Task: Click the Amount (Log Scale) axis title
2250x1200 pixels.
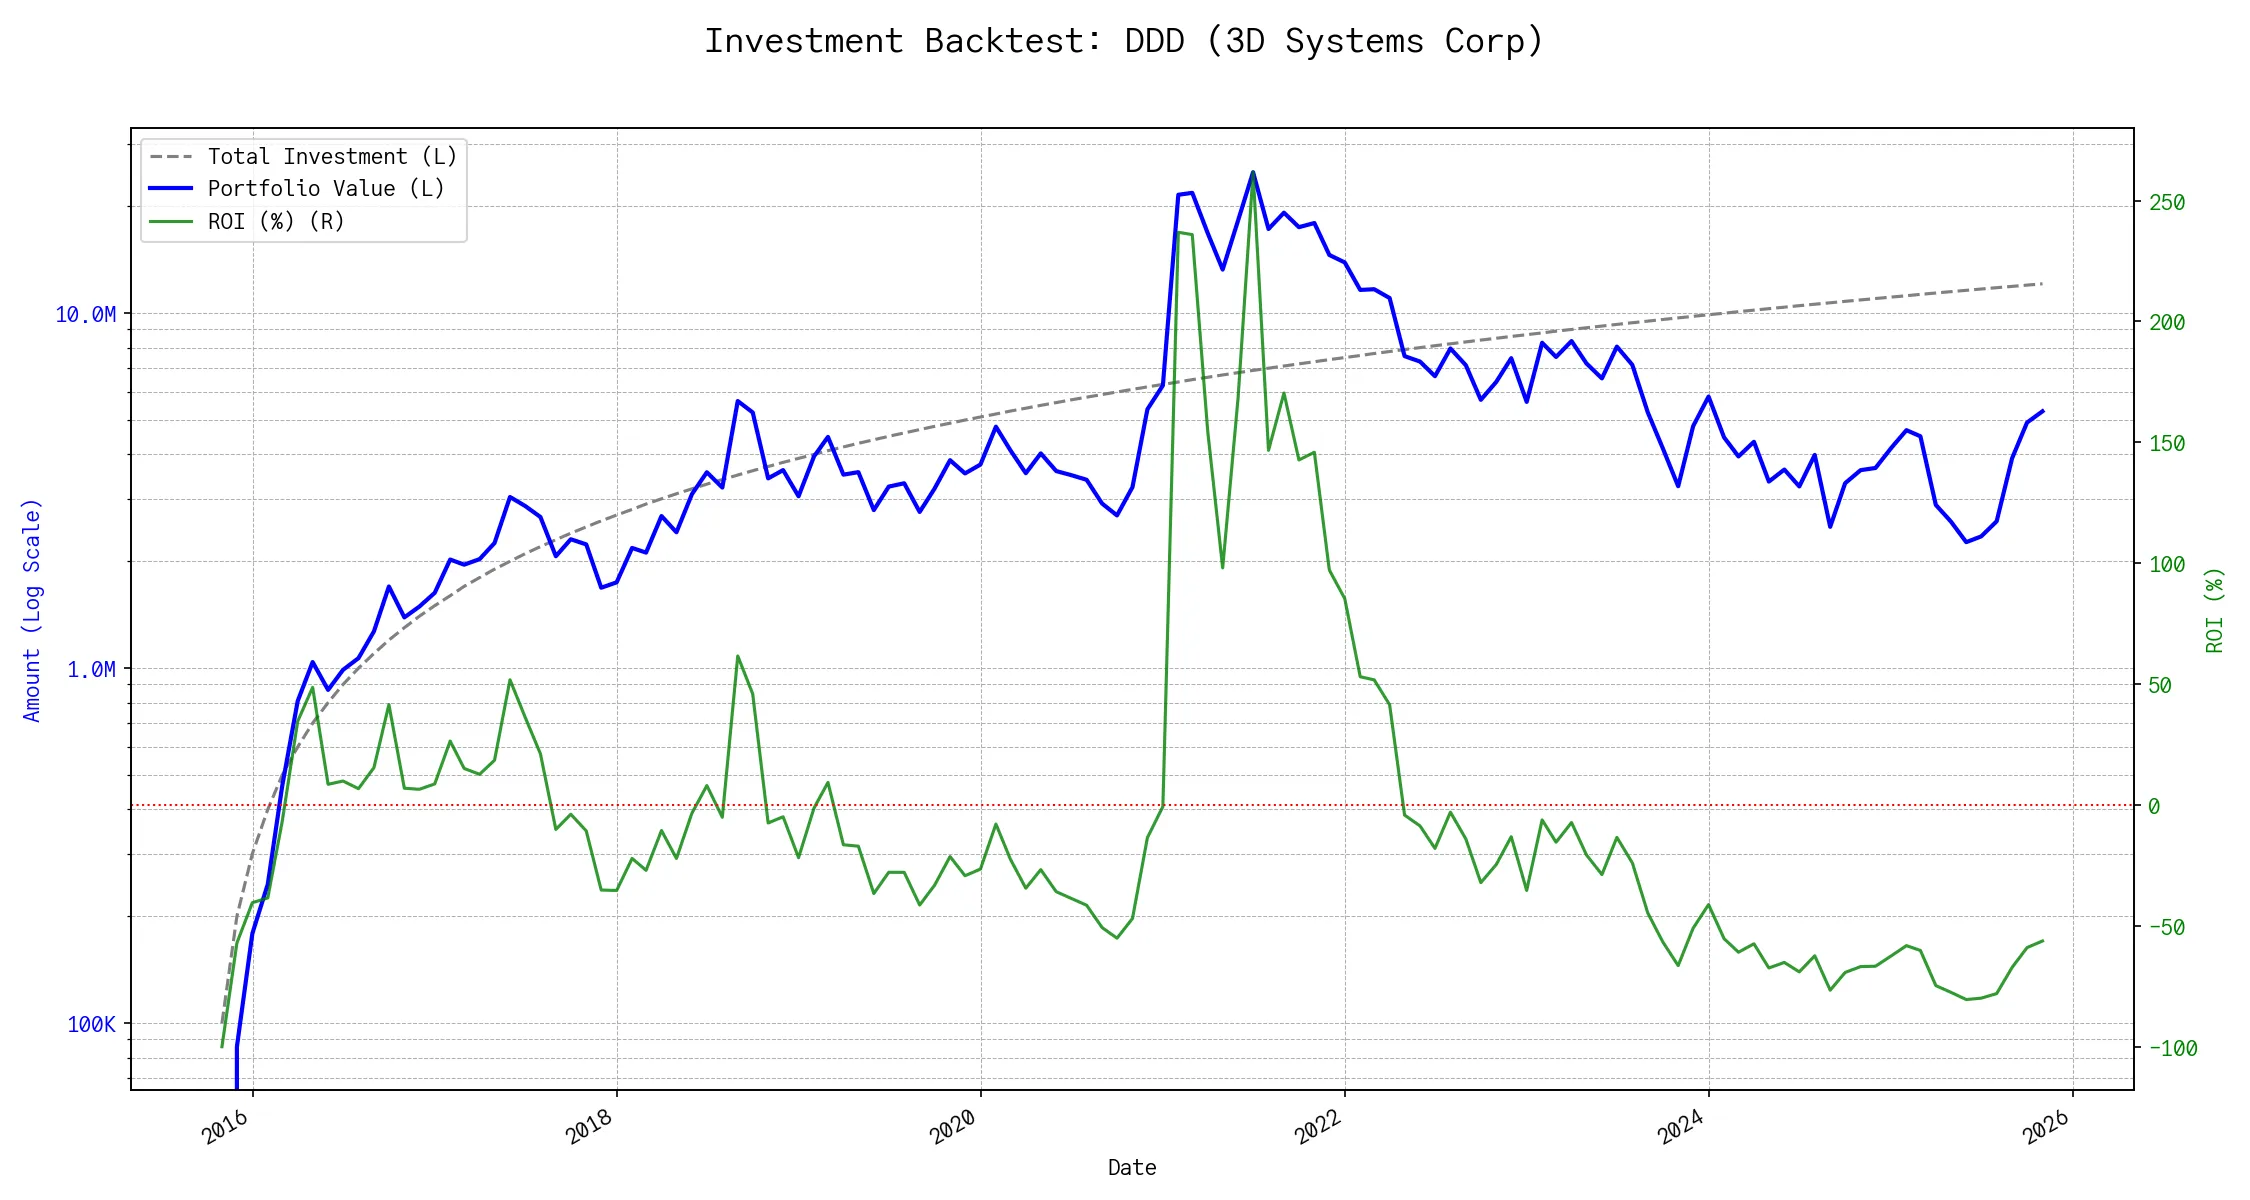Action: click(x=32, y=610)
